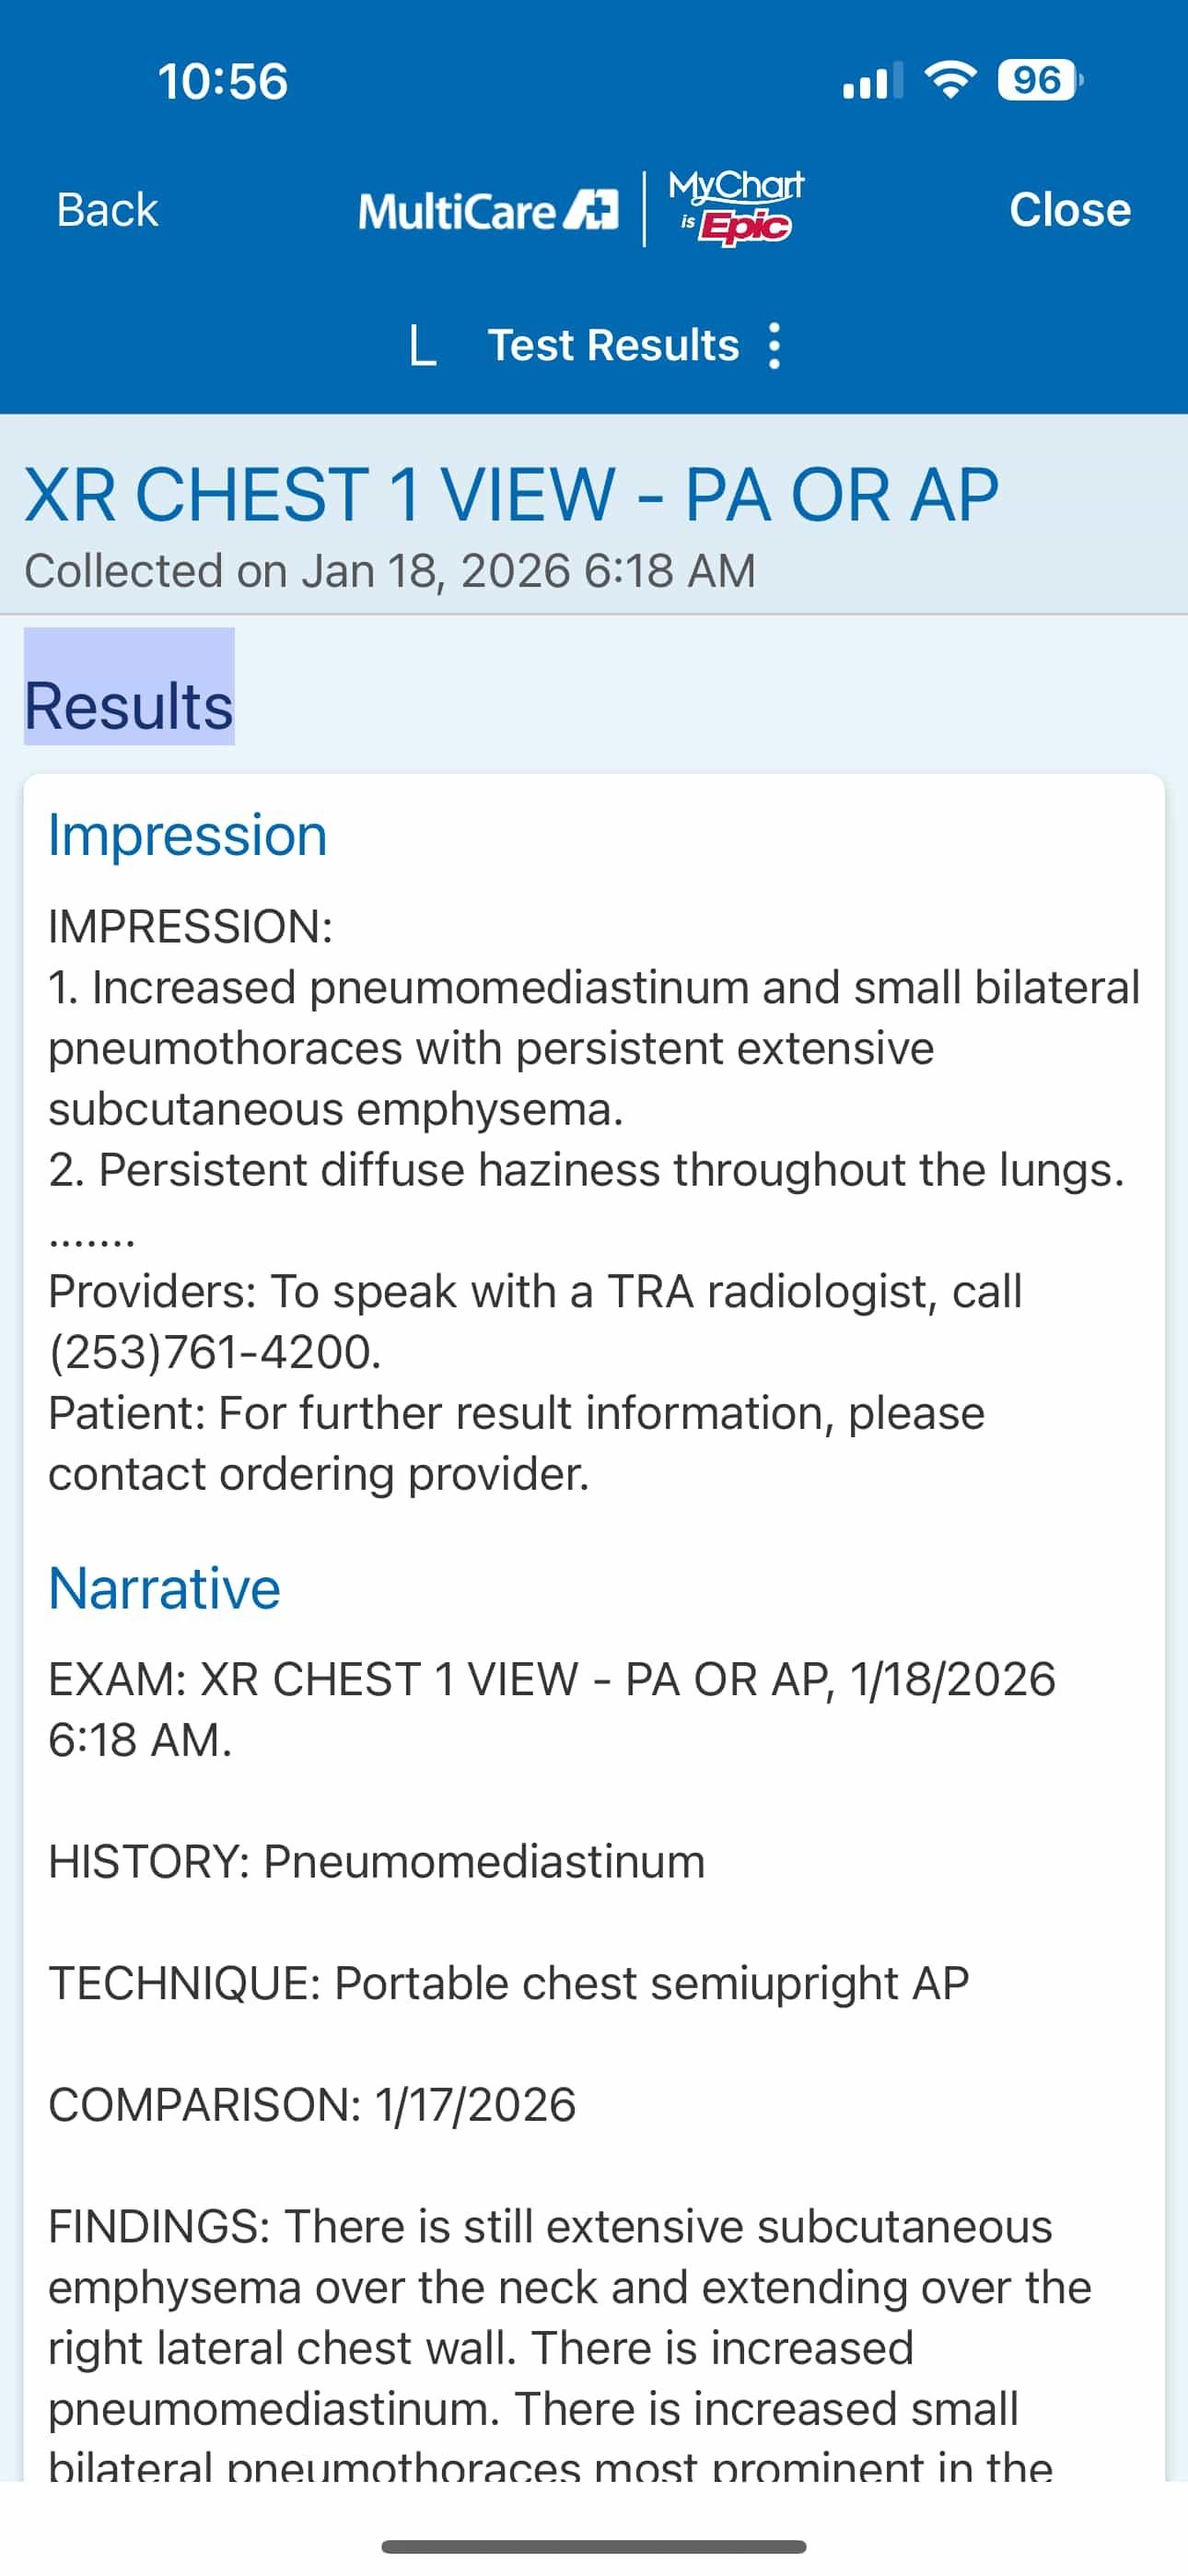Tap the HISTORY: Pneumomediastinum line
This screenshot has width=1188, height=2576.
tap(376, 1862)
